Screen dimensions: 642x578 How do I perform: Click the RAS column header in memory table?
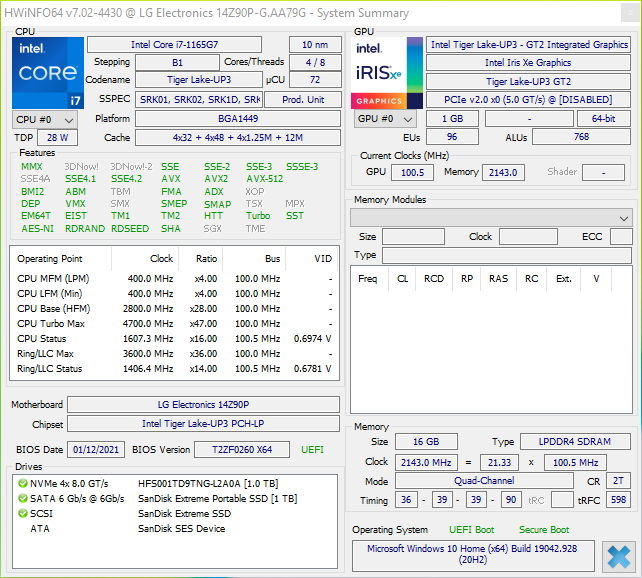coord(498,279)
